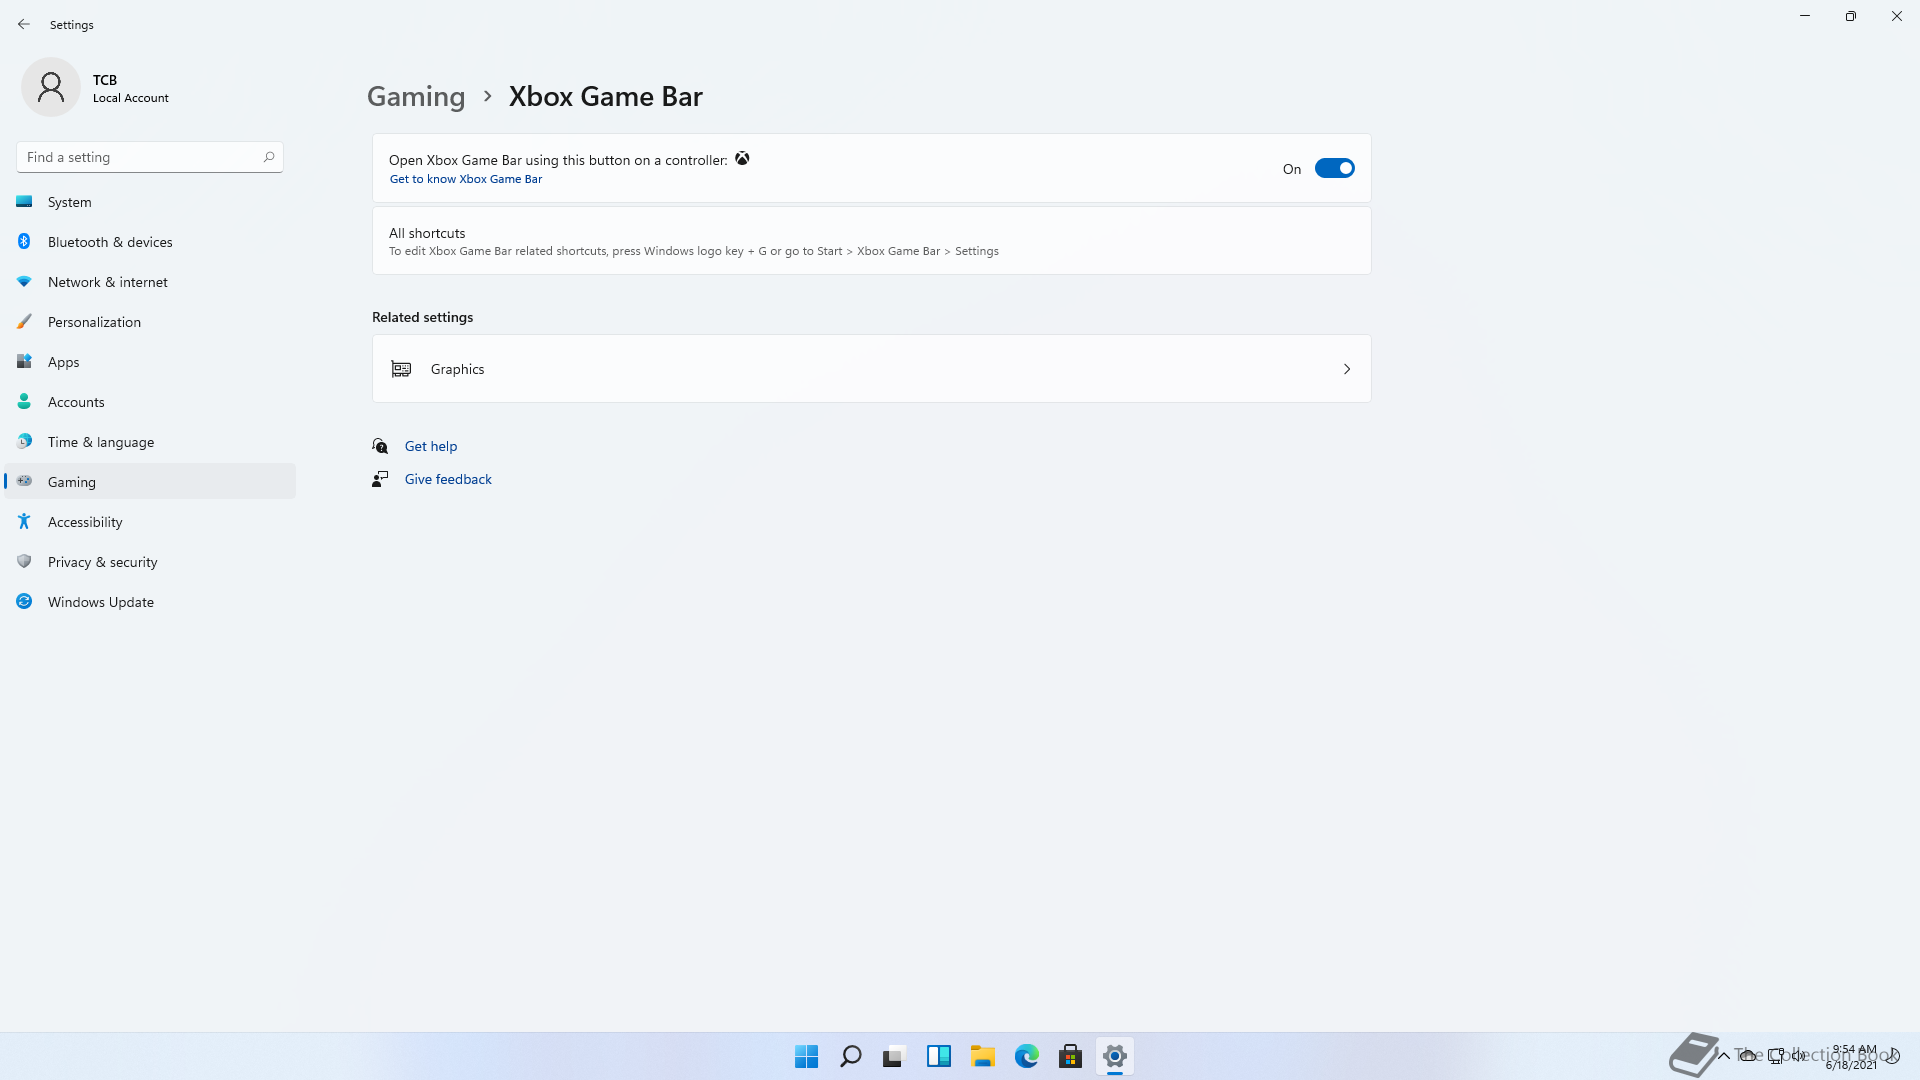
Task: Click the Related settings heading
Action: click(x=423, y=317)
